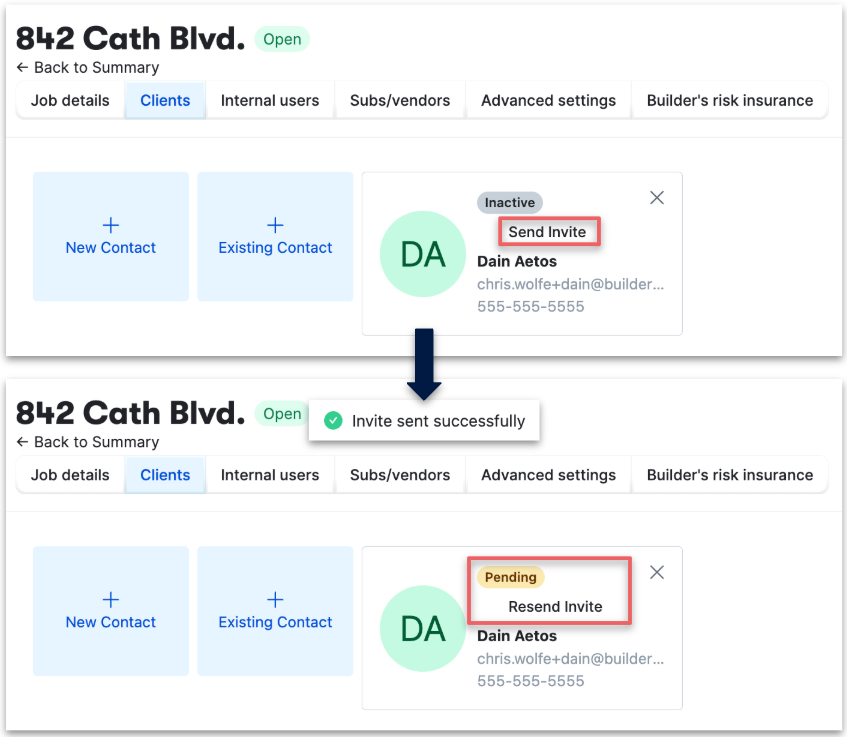Open Subs/vendors tab in top panel
This screenshot has height=737, width=847.
400,100
